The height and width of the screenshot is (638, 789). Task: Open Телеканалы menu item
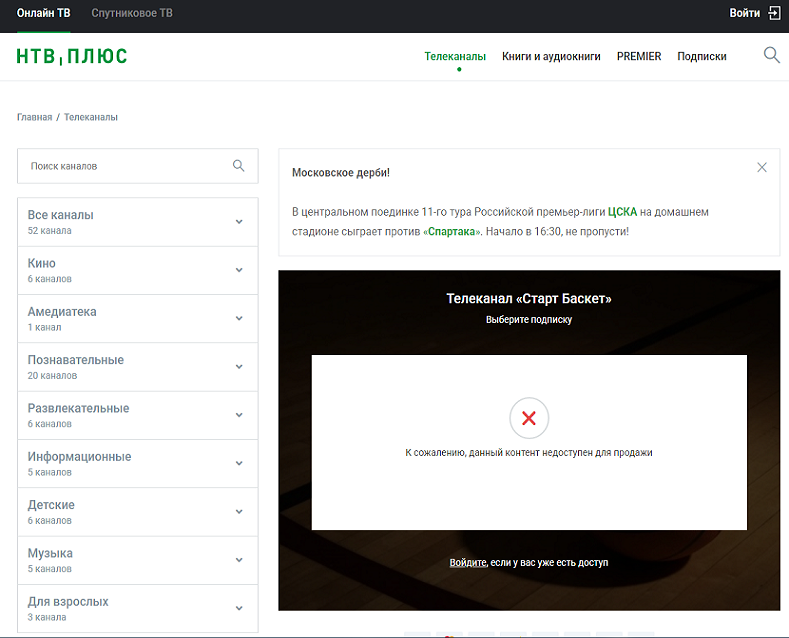(x=455, y=56)
